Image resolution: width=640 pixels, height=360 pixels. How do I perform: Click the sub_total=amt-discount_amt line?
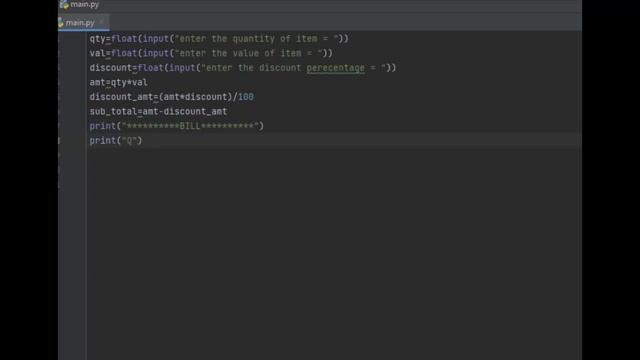pyautogui.click(x=158, y=111)
